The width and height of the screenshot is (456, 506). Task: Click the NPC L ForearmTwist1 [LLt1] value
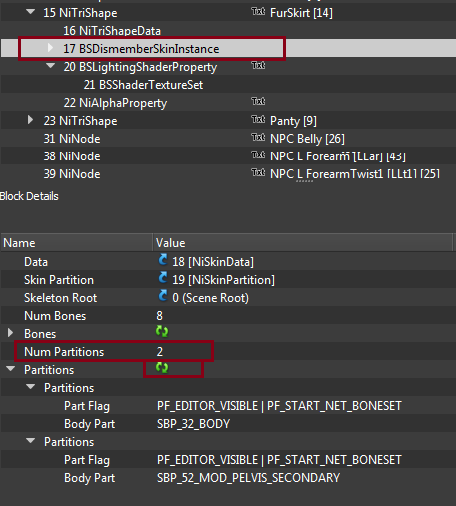pyautogui.click(x=355, y=174)
